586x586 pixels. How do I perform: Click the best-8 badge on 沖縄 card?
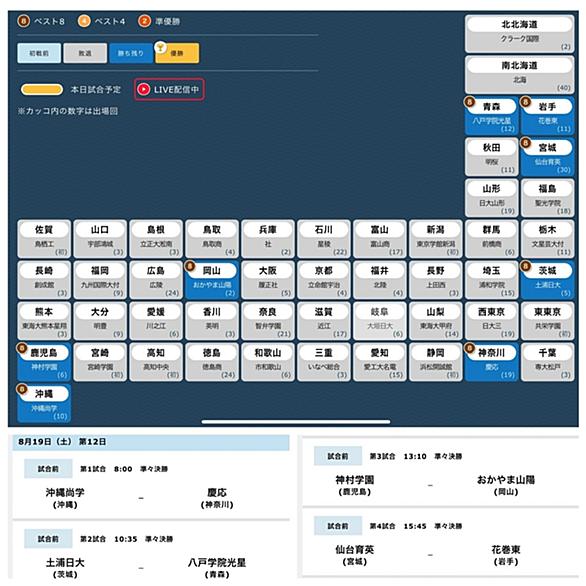[x=22, y=389]
